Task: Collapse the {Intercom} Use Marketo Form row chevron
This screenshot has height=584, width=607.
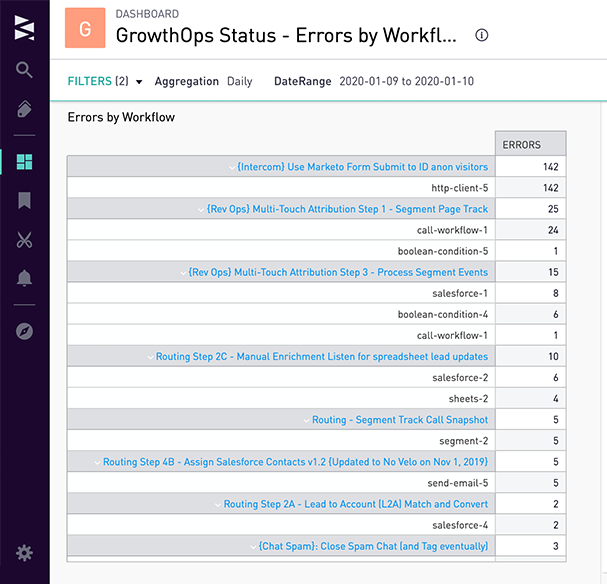Action: 232,168
